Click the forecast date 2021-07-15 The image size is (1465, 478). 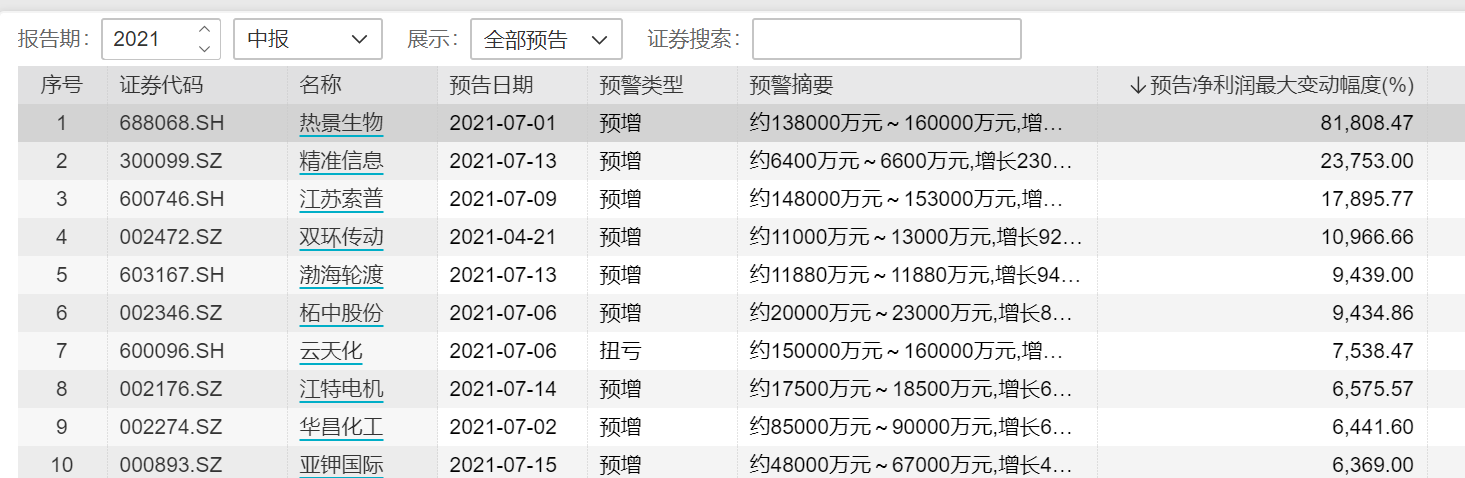point(503,465)
